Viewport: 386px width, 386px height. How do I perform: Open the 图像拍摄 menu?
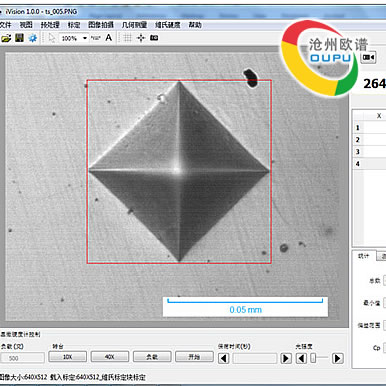click(101, 25)
